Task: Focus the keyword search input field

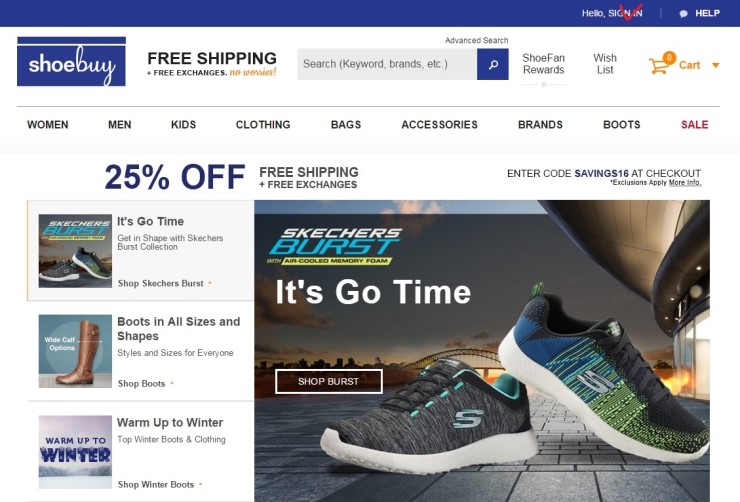Action: point(387,64)
